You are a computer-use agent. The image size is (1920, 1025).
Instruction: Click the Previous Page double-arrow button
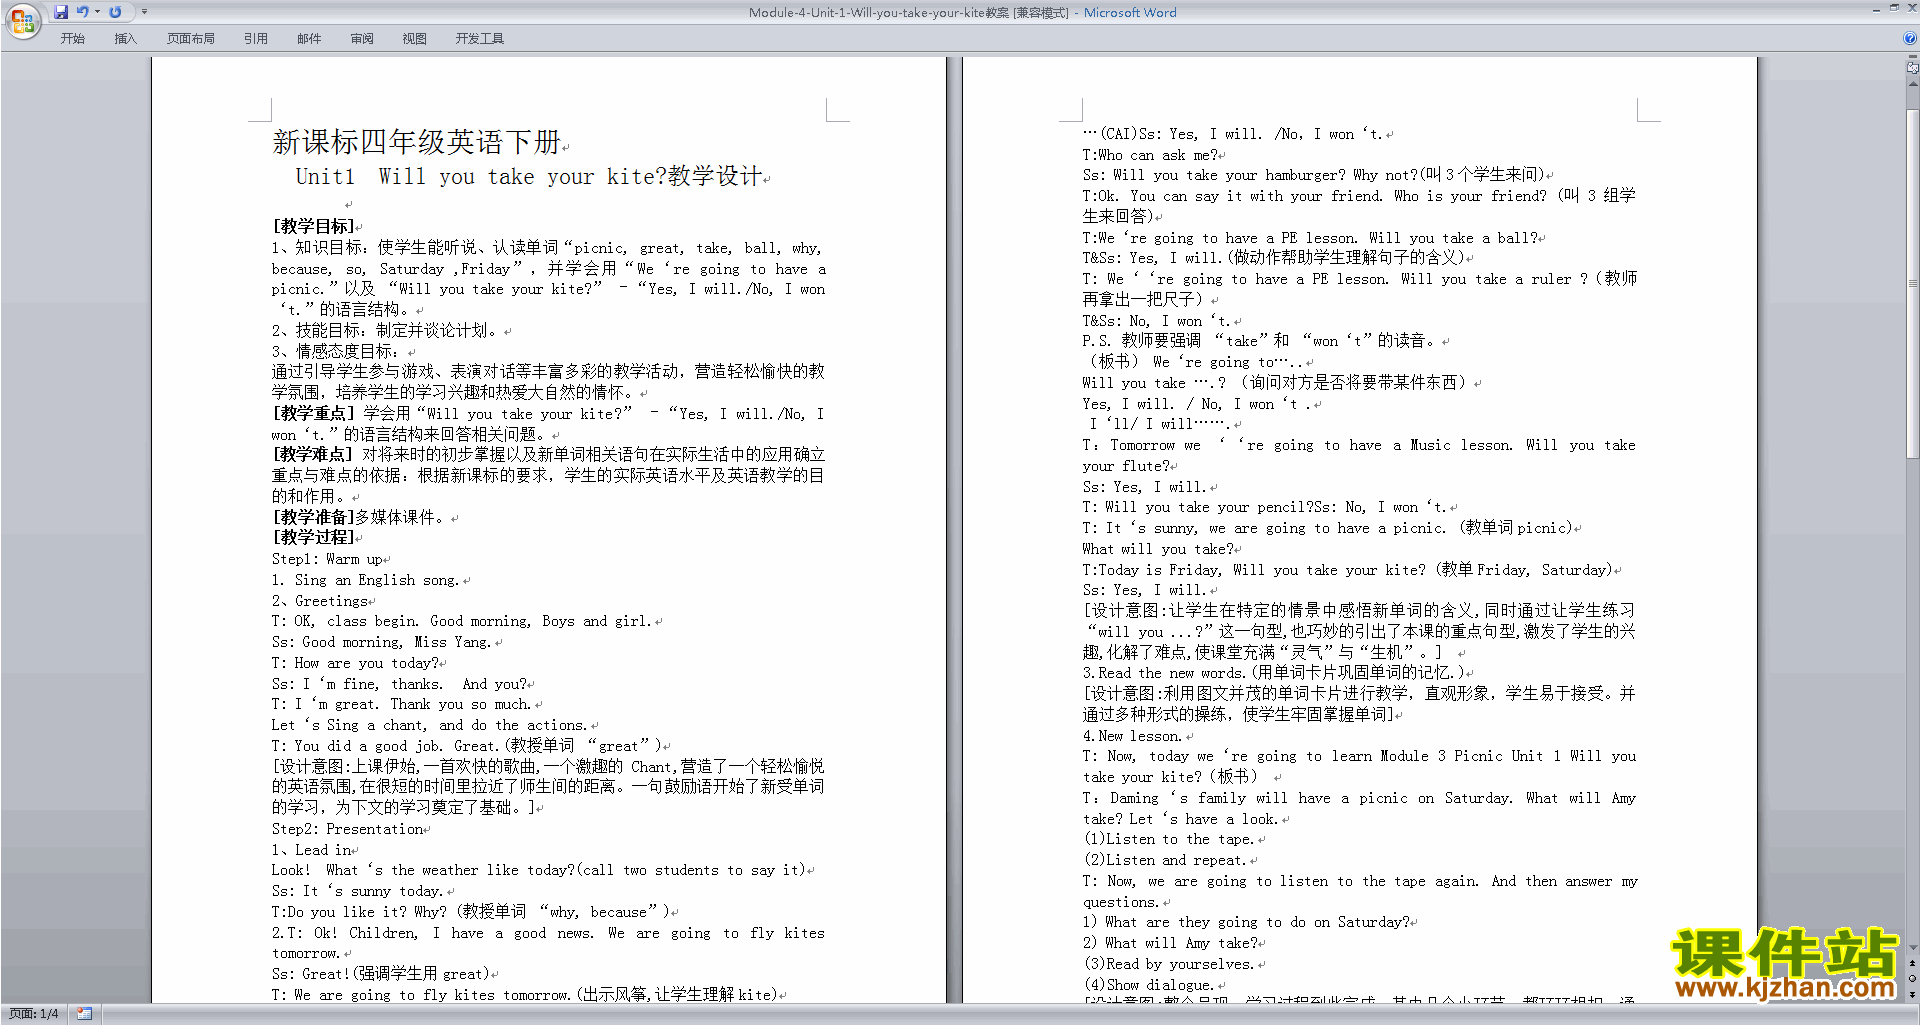(x=1912, y=964)
